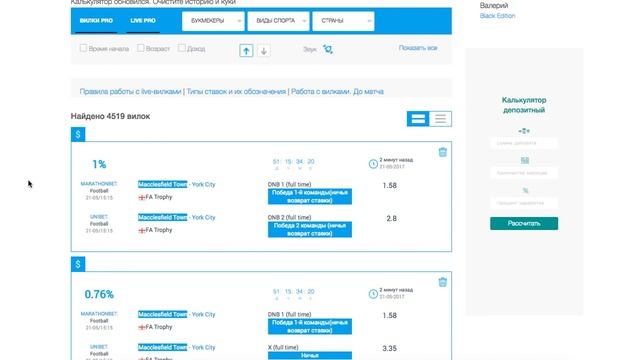
Task: Switch to the compact list view
Action: [x=440, y=119]
